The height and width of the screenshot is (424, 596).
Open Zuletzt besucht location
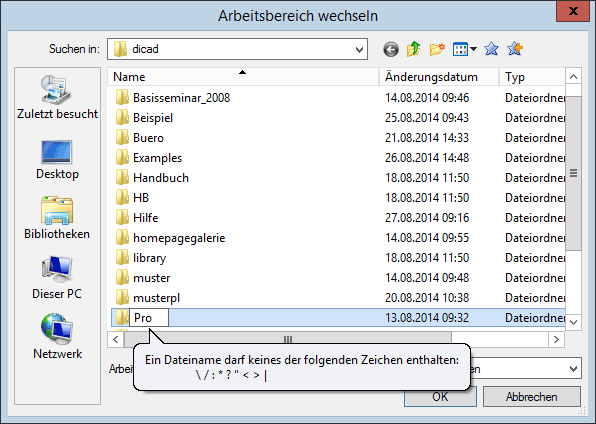pos(57,97)
